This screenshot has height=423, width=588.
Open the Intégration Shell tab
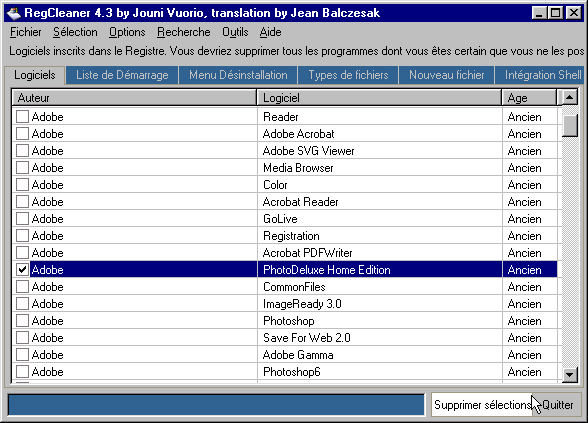click(540, 75)
